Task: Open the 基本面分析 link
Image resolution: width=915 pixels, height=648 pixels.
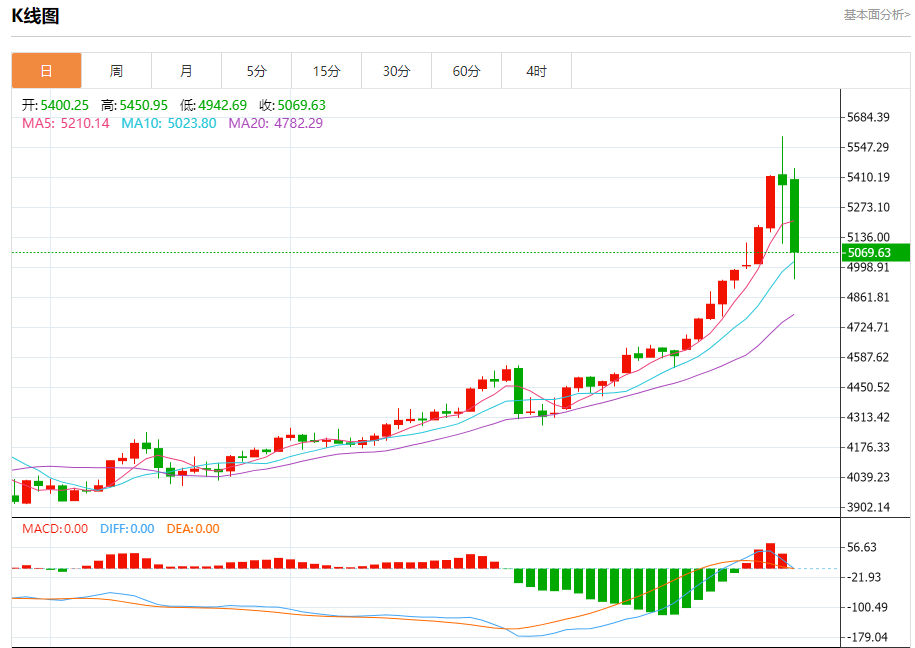Action: click(876, 15)
